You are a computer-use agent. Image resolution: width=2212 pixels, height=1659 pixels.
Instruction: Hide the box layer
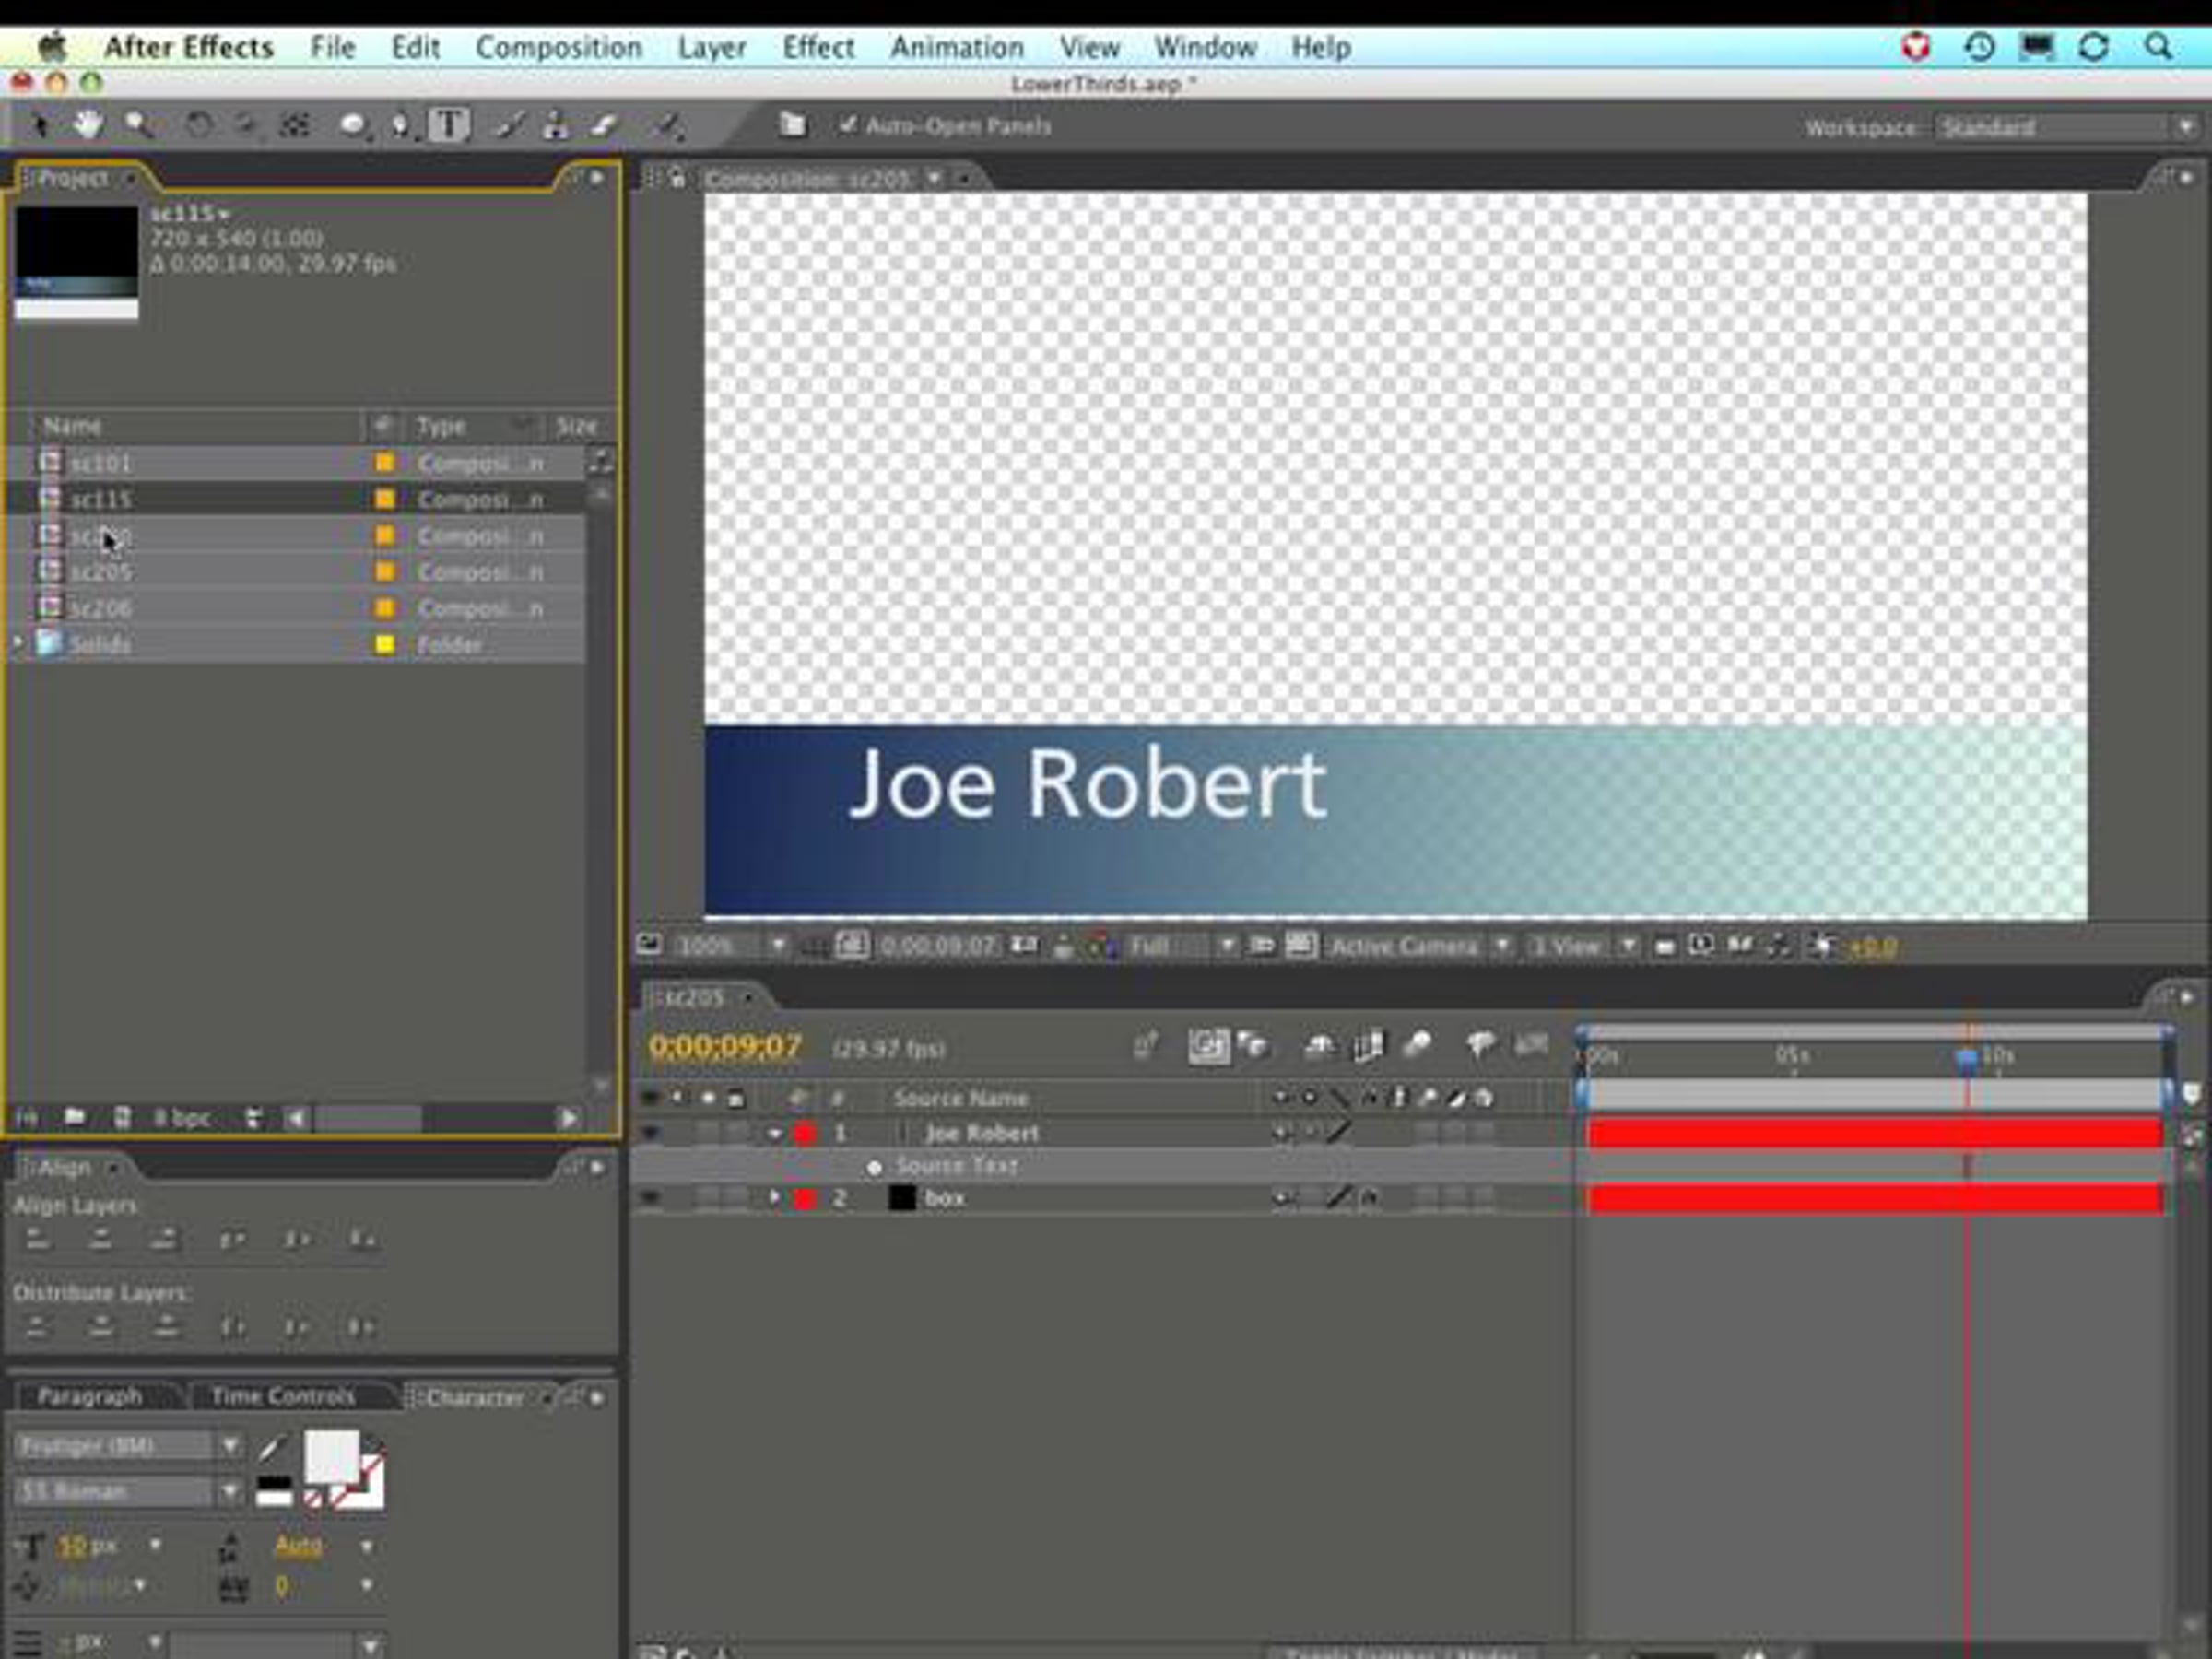click(650, 1198)
